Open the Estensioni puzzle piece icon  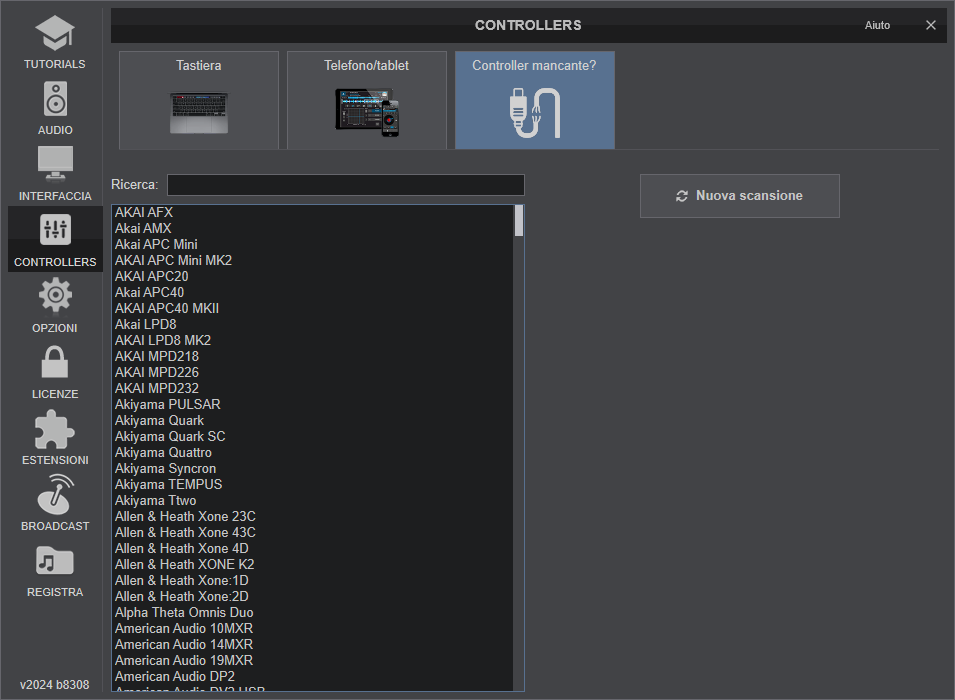pyautogui.click(x=55, y=430)
